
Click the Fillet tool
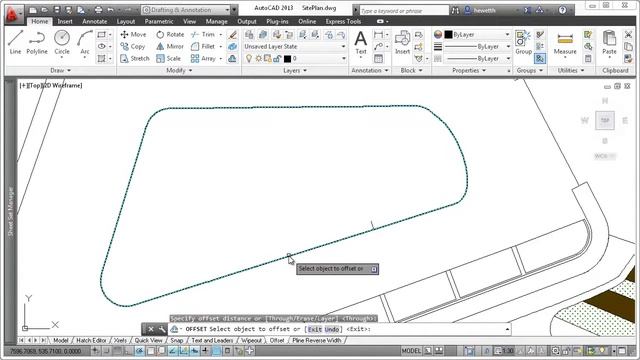click(203, 47)
